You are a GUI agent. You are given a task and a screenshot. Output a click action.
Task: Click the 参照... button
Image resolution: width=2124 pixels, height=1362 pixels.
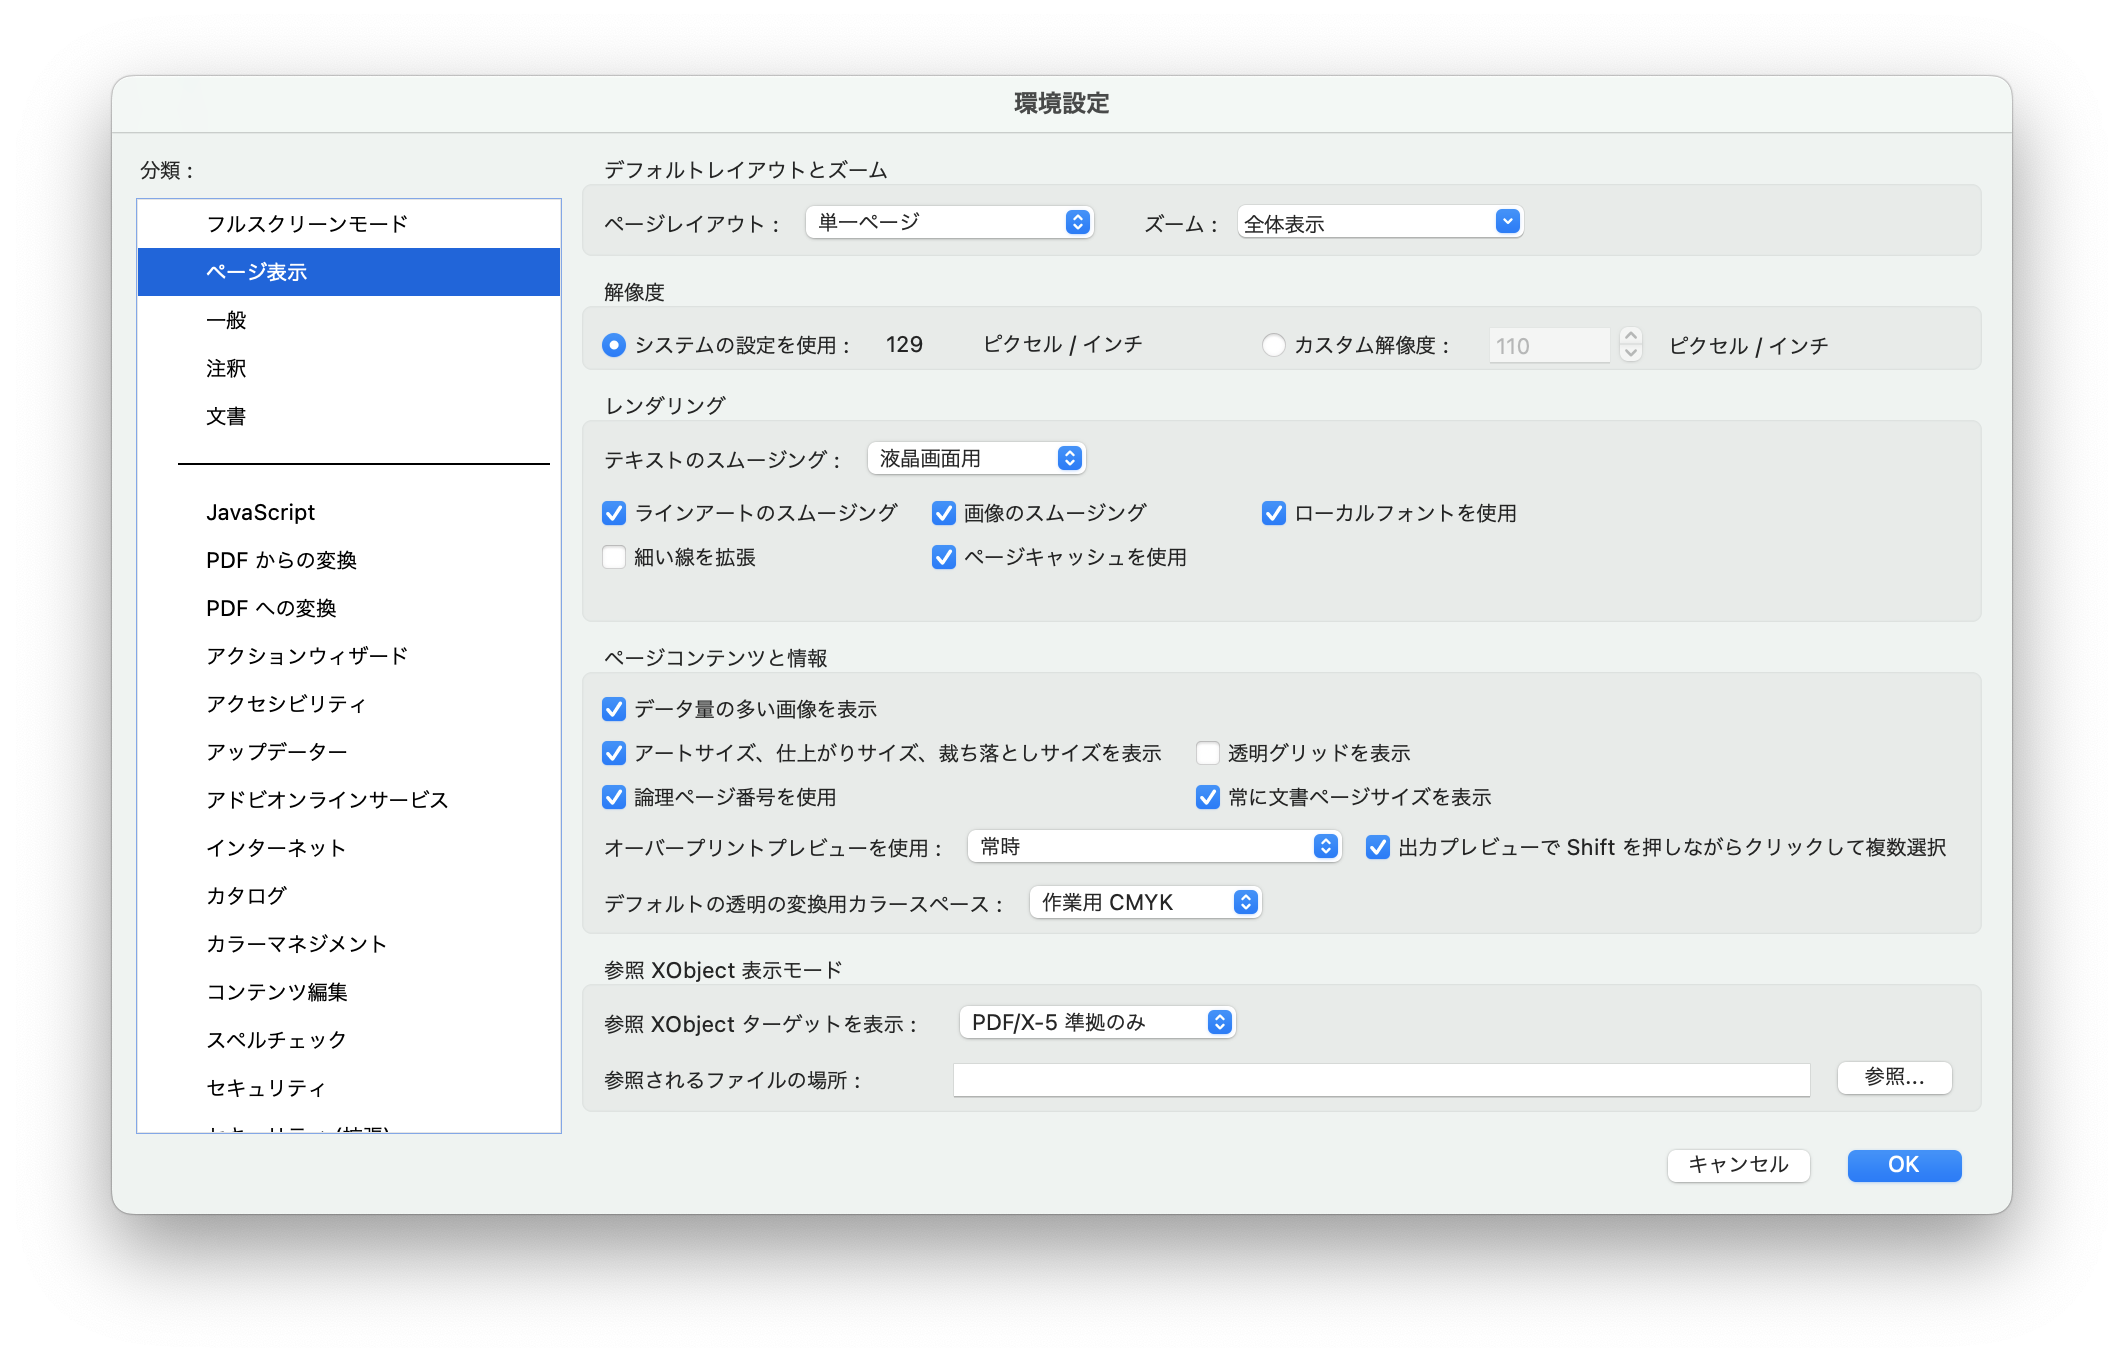coord(1893,1078)
